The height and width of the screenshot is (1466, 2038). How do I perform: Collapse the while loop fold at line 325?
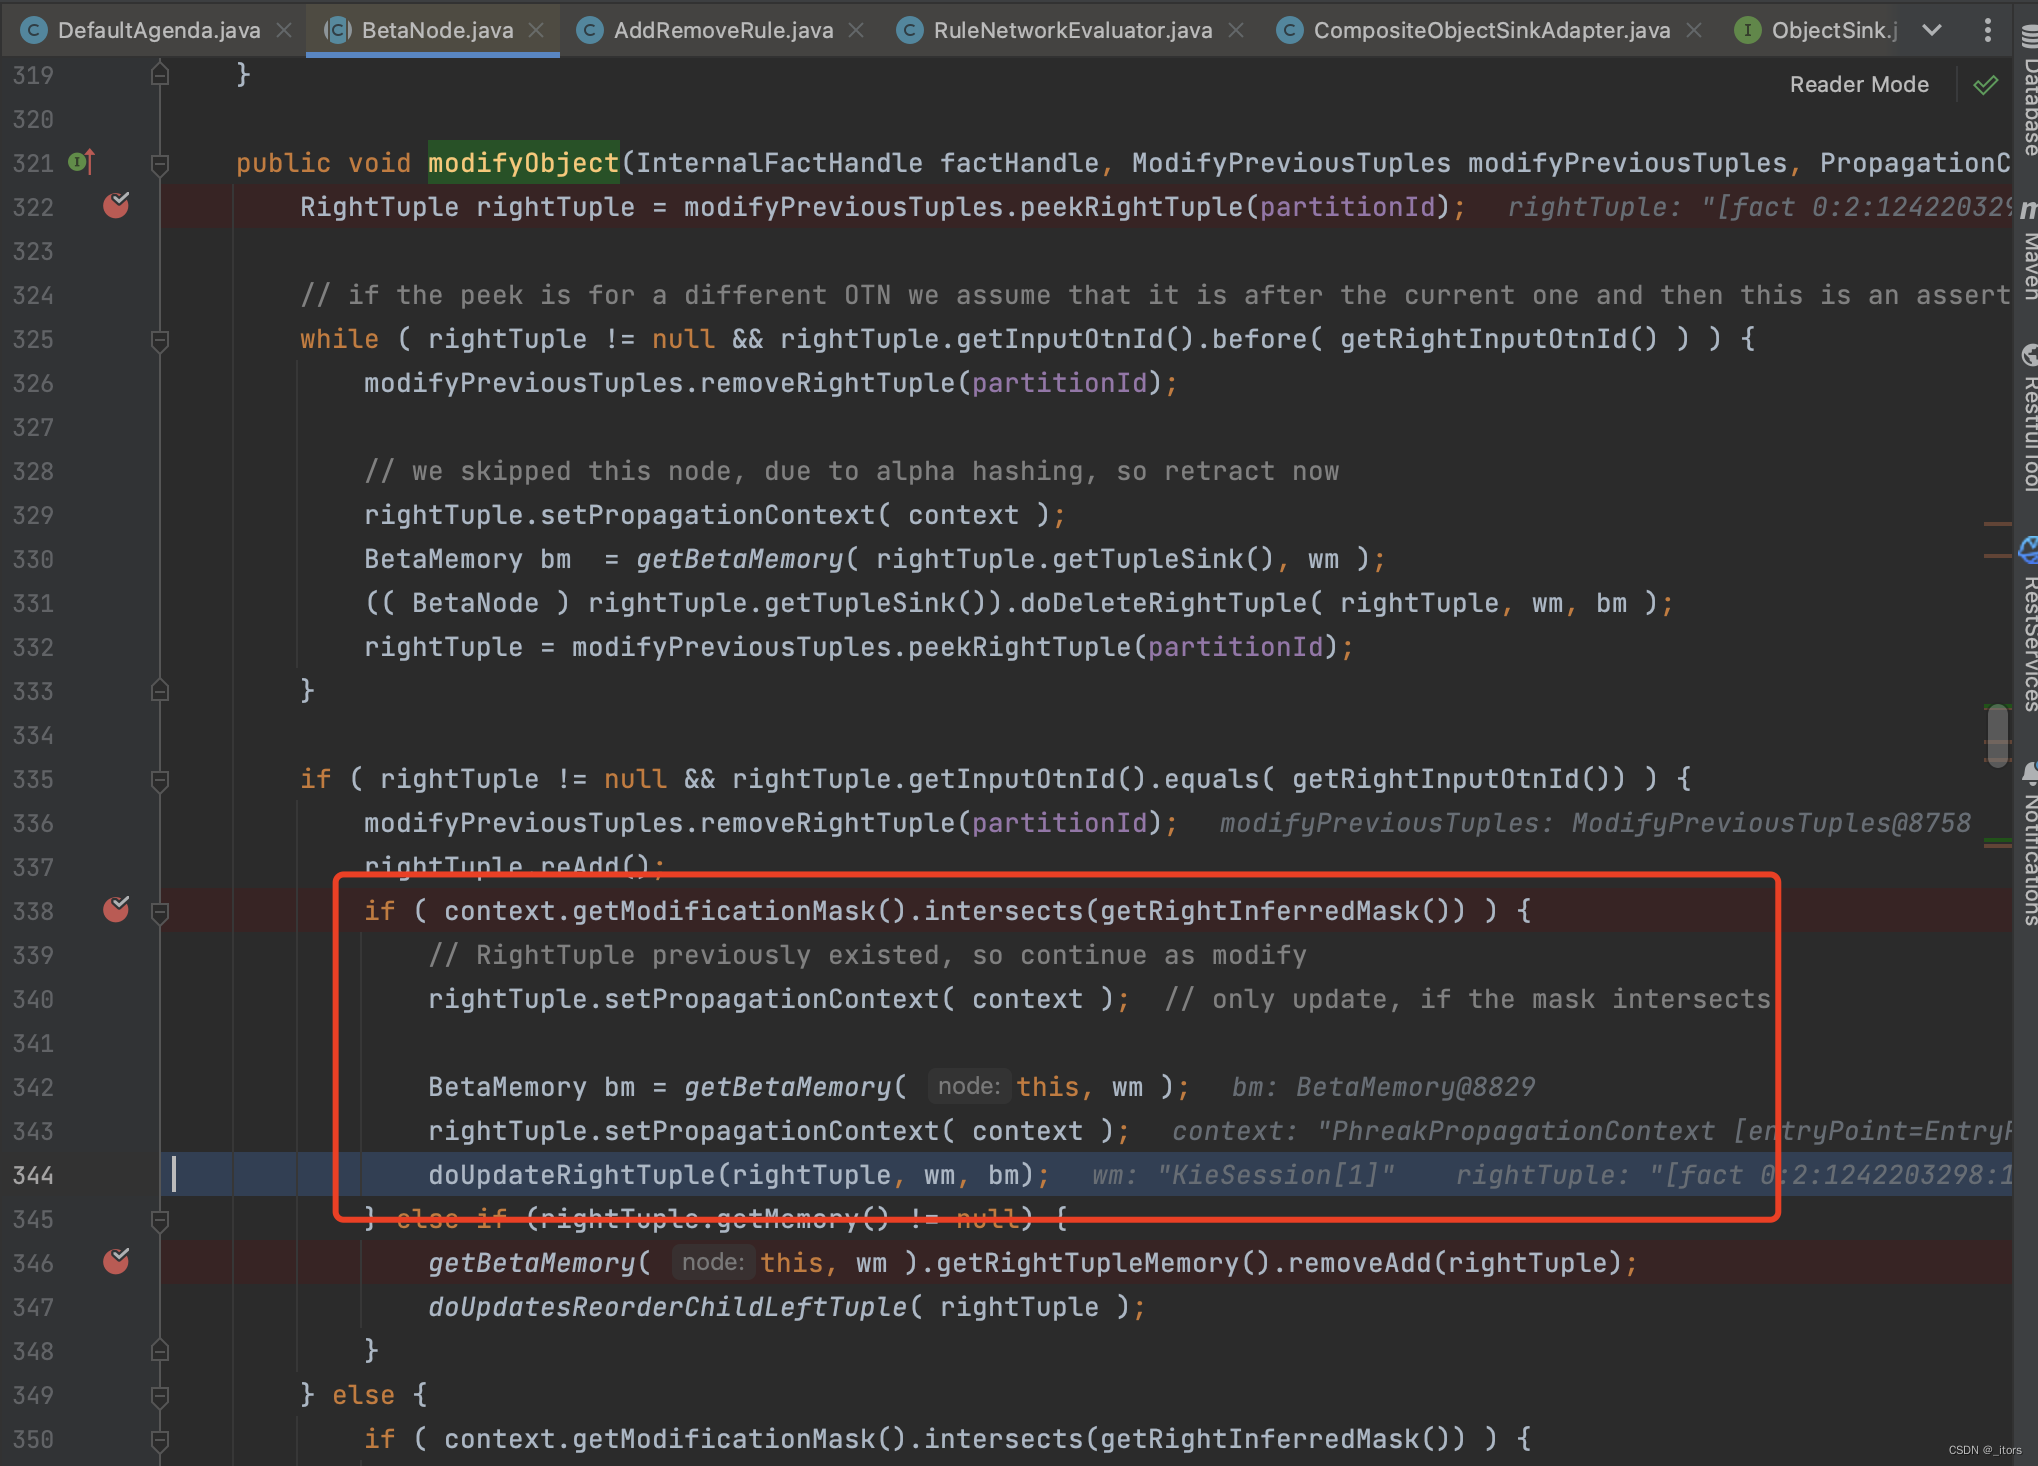(x=160, y=340)
